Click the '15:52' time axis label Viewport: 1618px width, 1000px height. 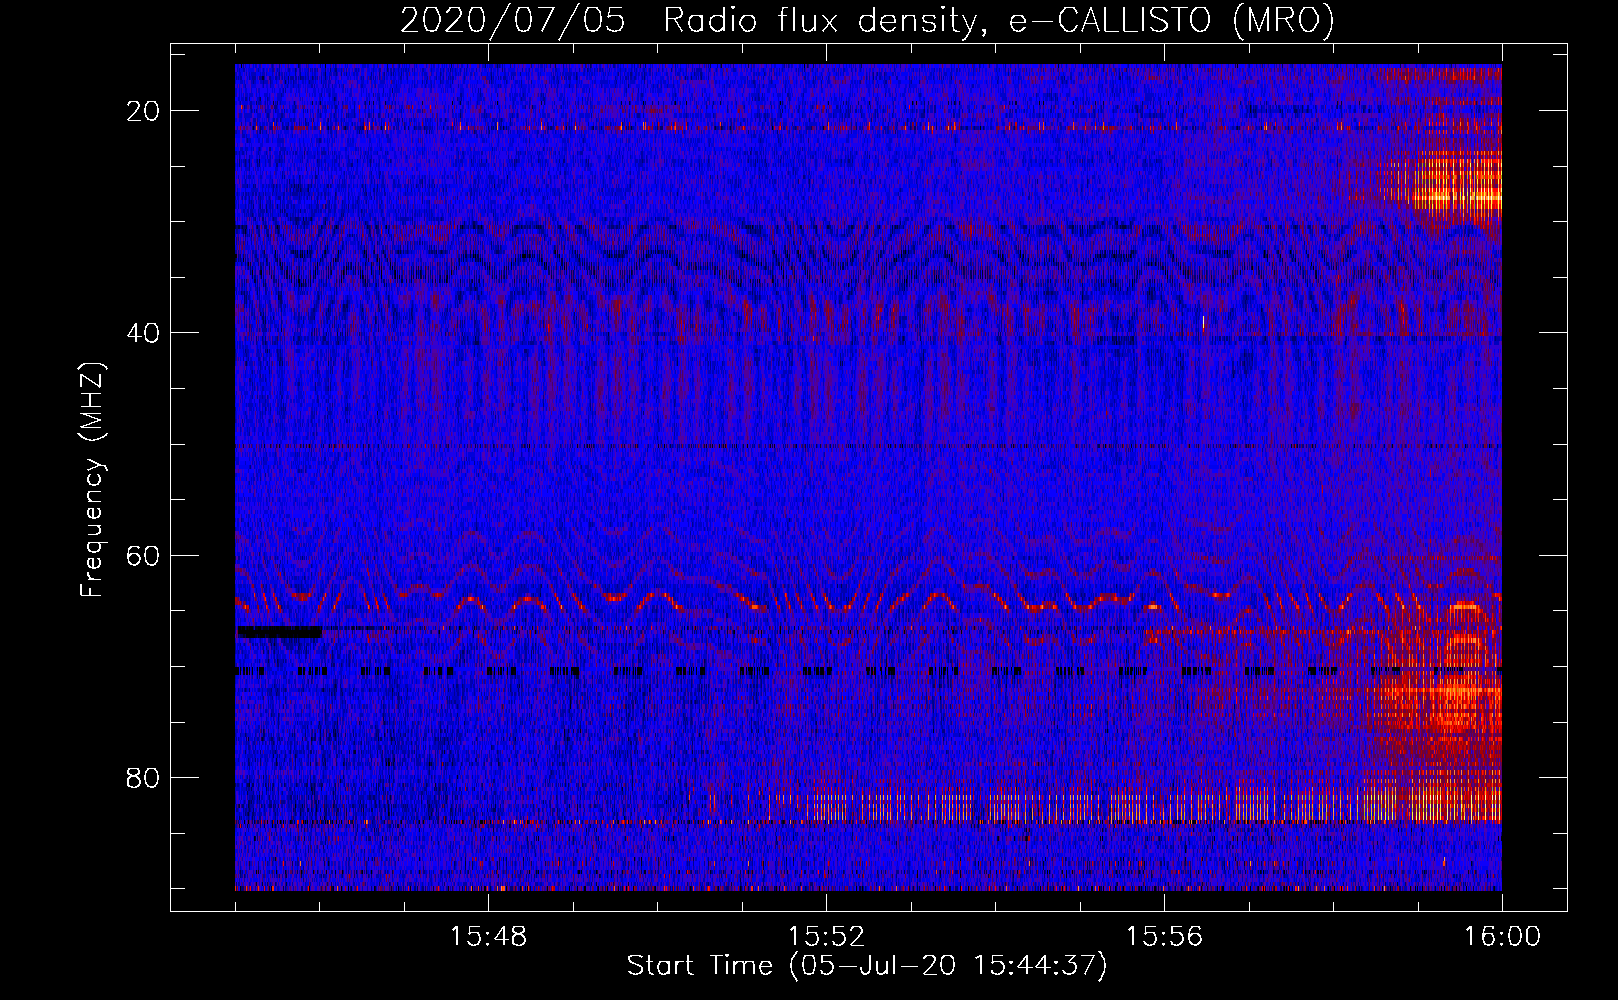tap(826, 937)
